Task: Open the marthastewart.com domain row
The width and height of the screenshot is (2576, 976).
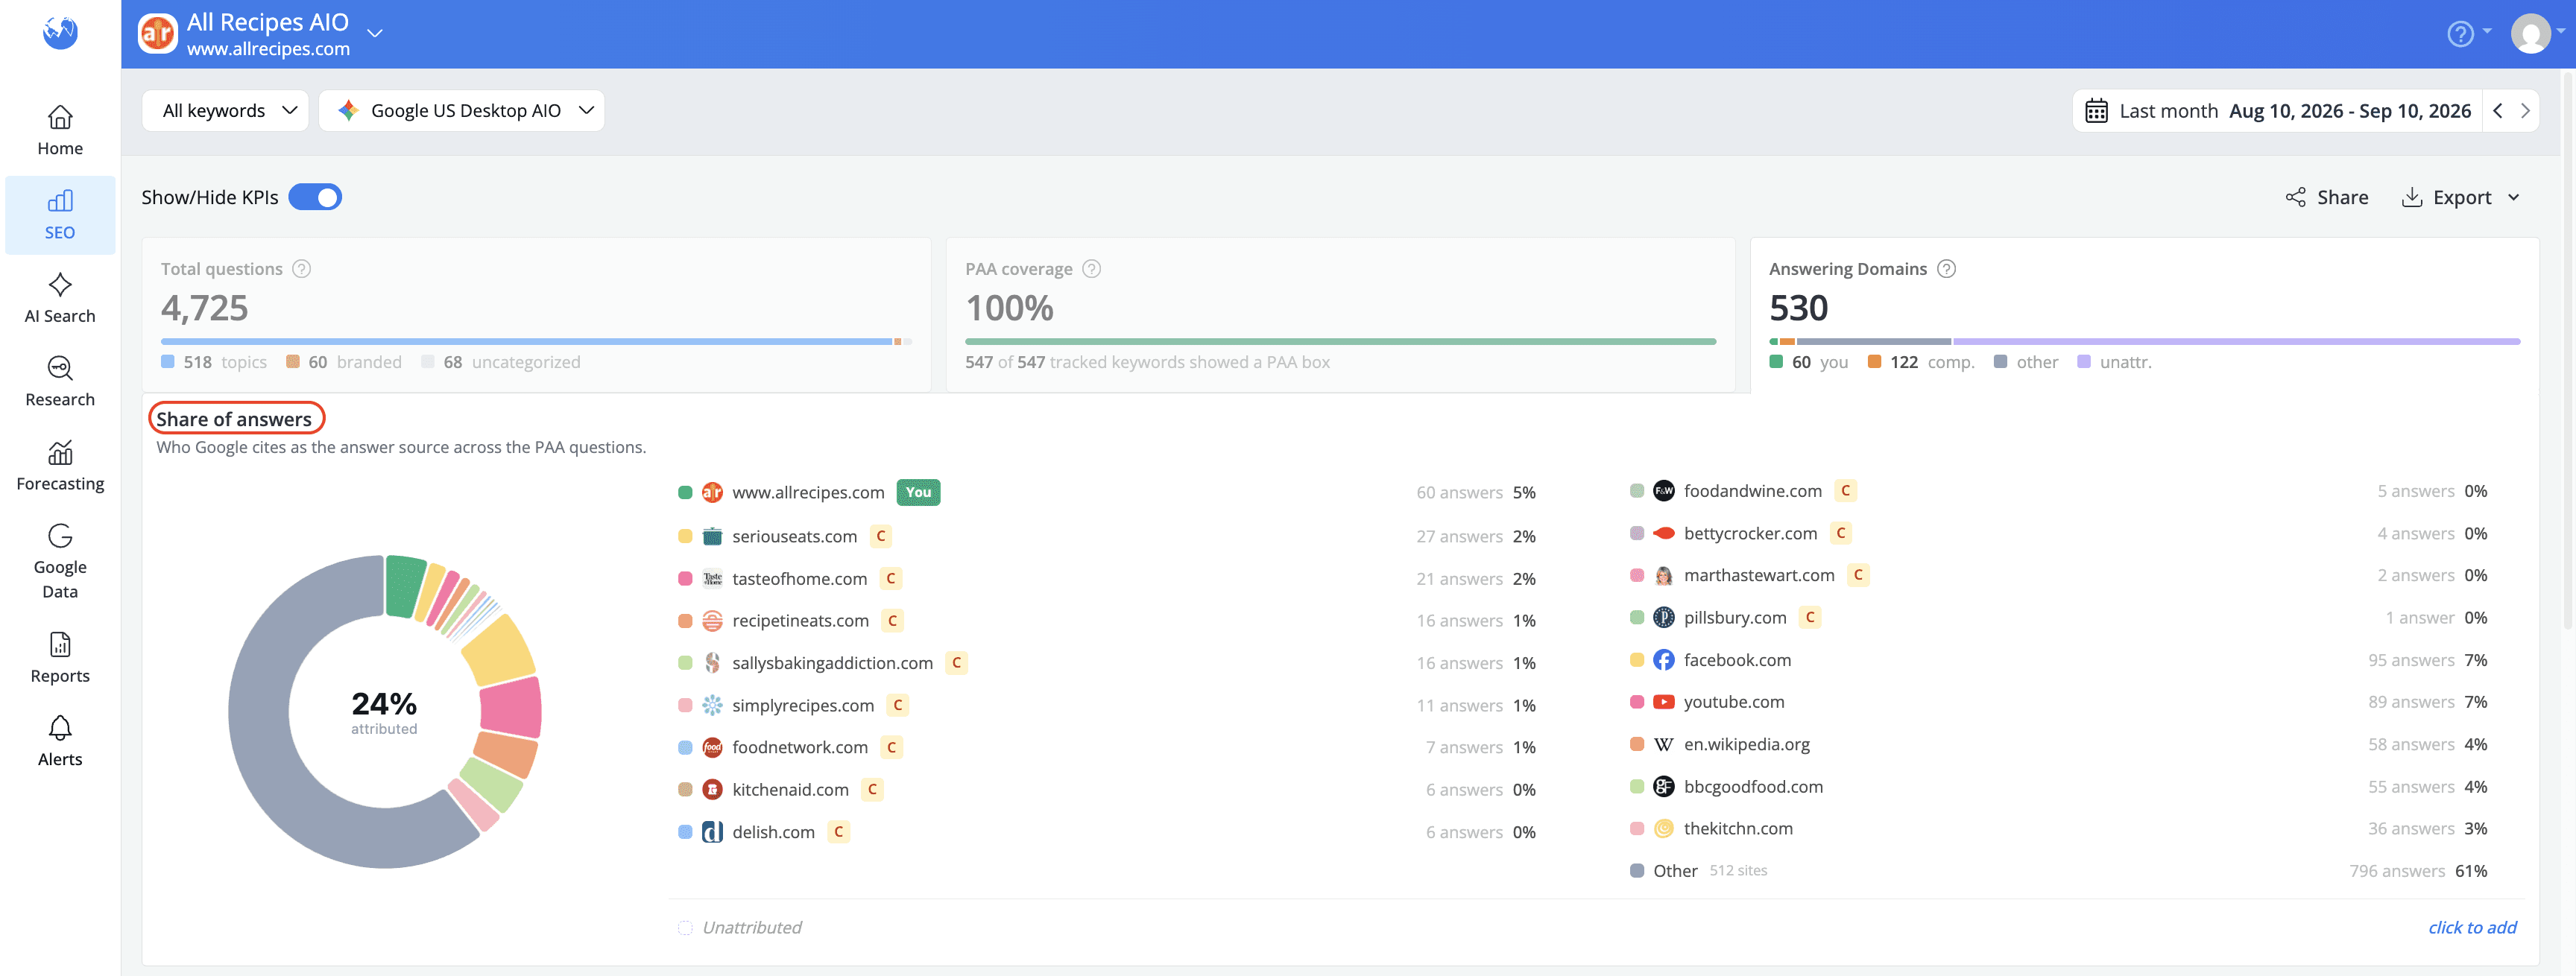Action: click(x=2058, y=575)
